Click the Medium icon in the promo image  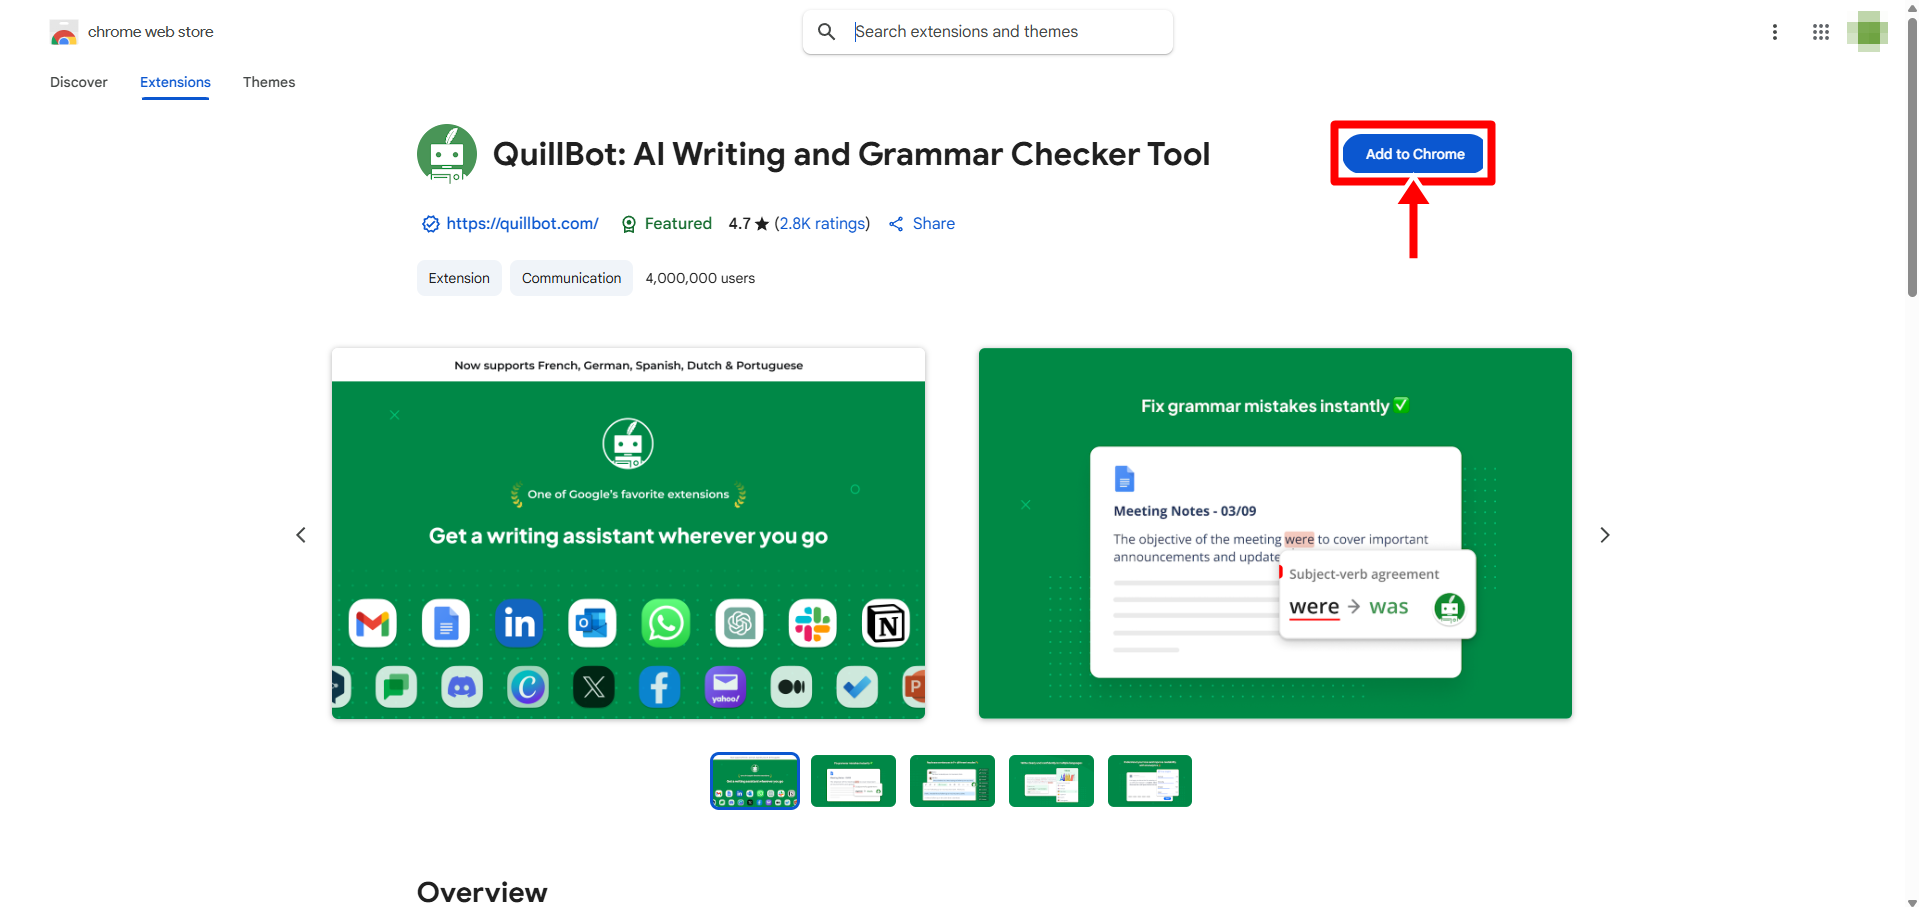(x=791, y=687)
